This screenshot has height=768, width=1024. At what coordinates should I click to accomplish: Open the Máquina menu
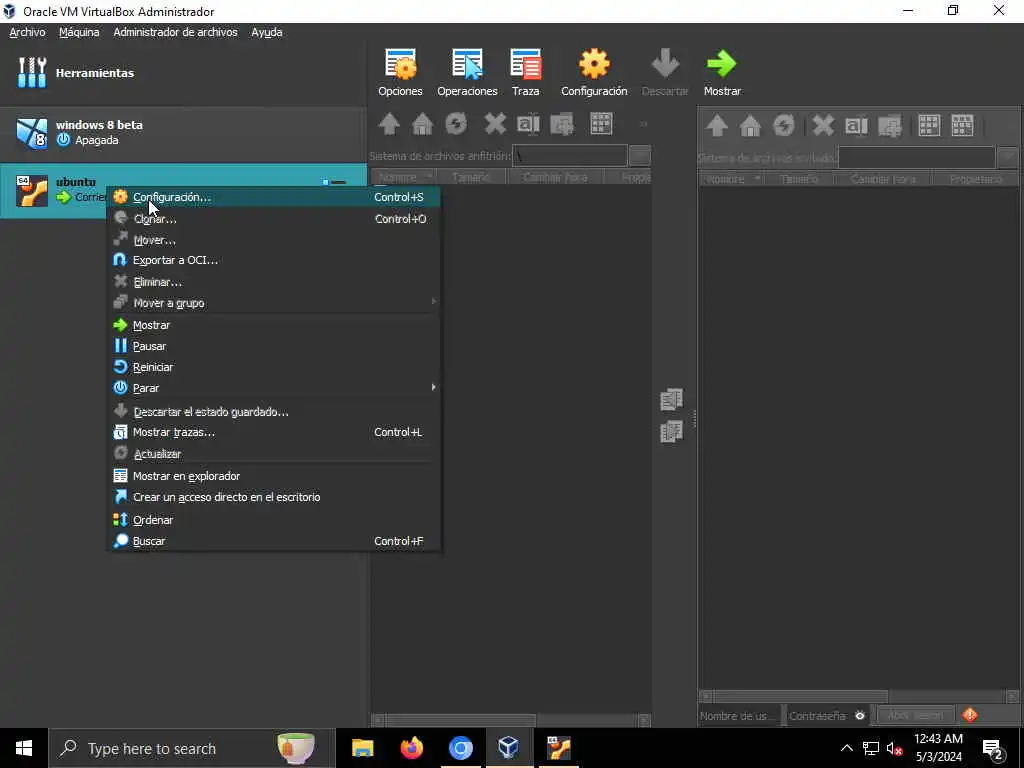pos(79,32)
